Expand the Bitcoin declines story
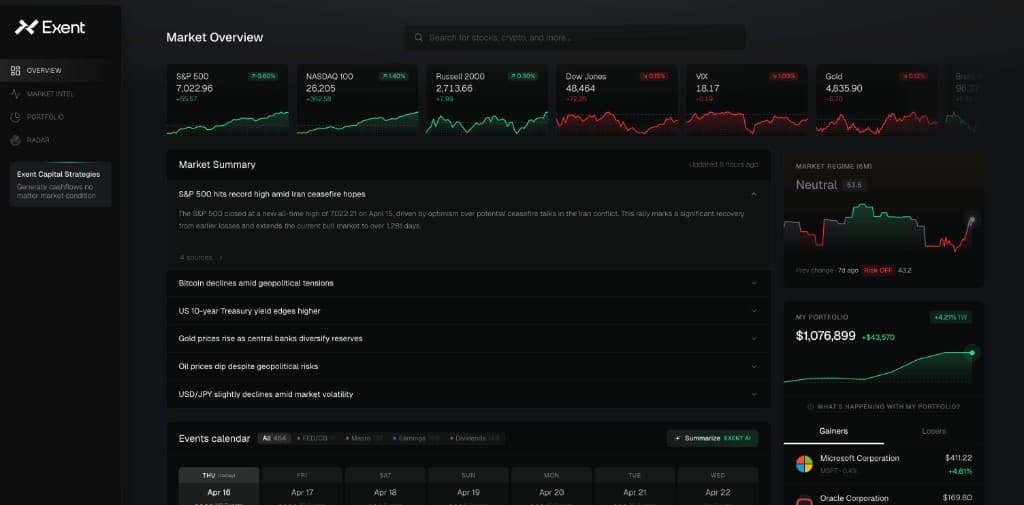 pyautogui.click(x=754, y=284)
